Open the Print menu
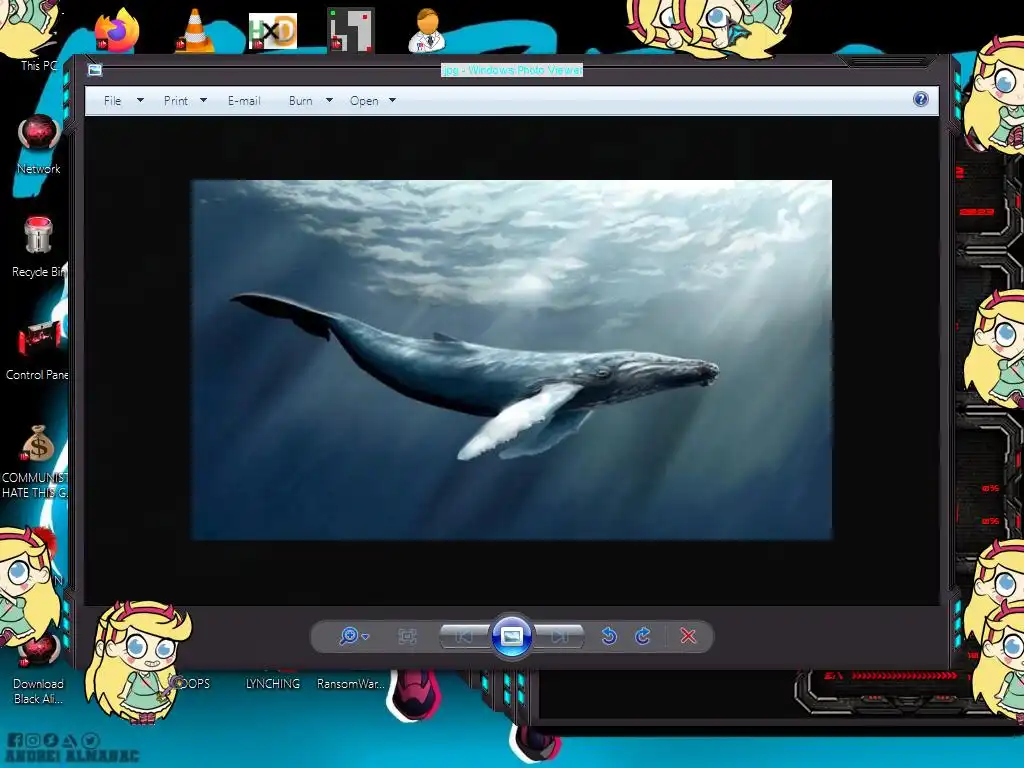 [176, 101]
